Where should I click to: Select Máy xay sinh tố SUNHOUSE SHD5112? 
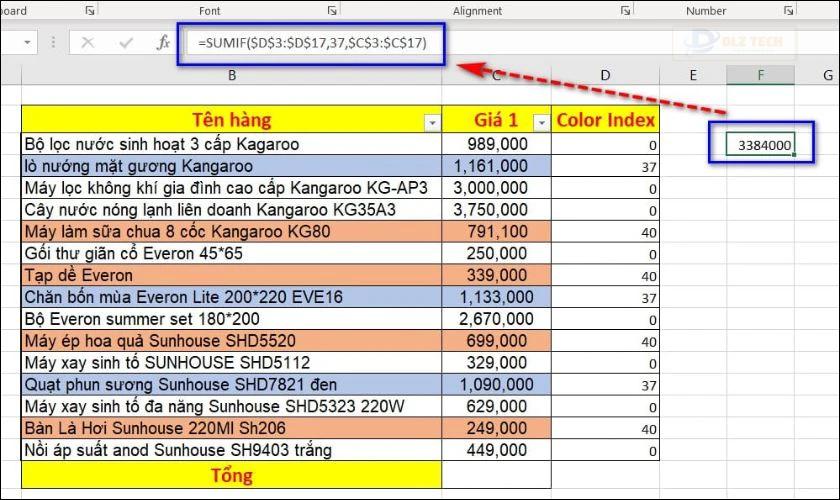pos(231,363)
